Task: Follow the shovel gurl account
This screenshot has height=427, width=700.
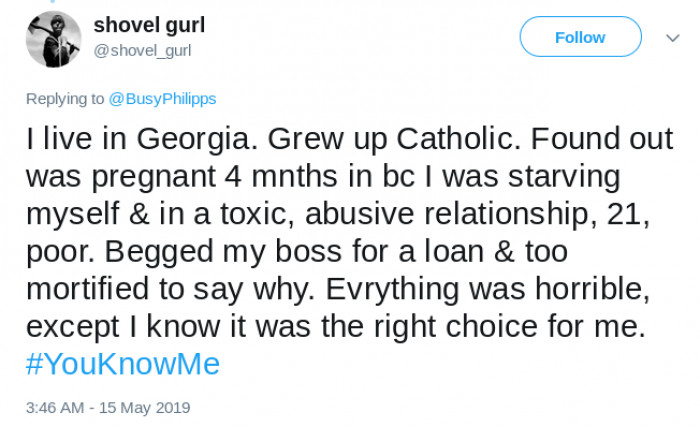Action: (x=580, y=37)
